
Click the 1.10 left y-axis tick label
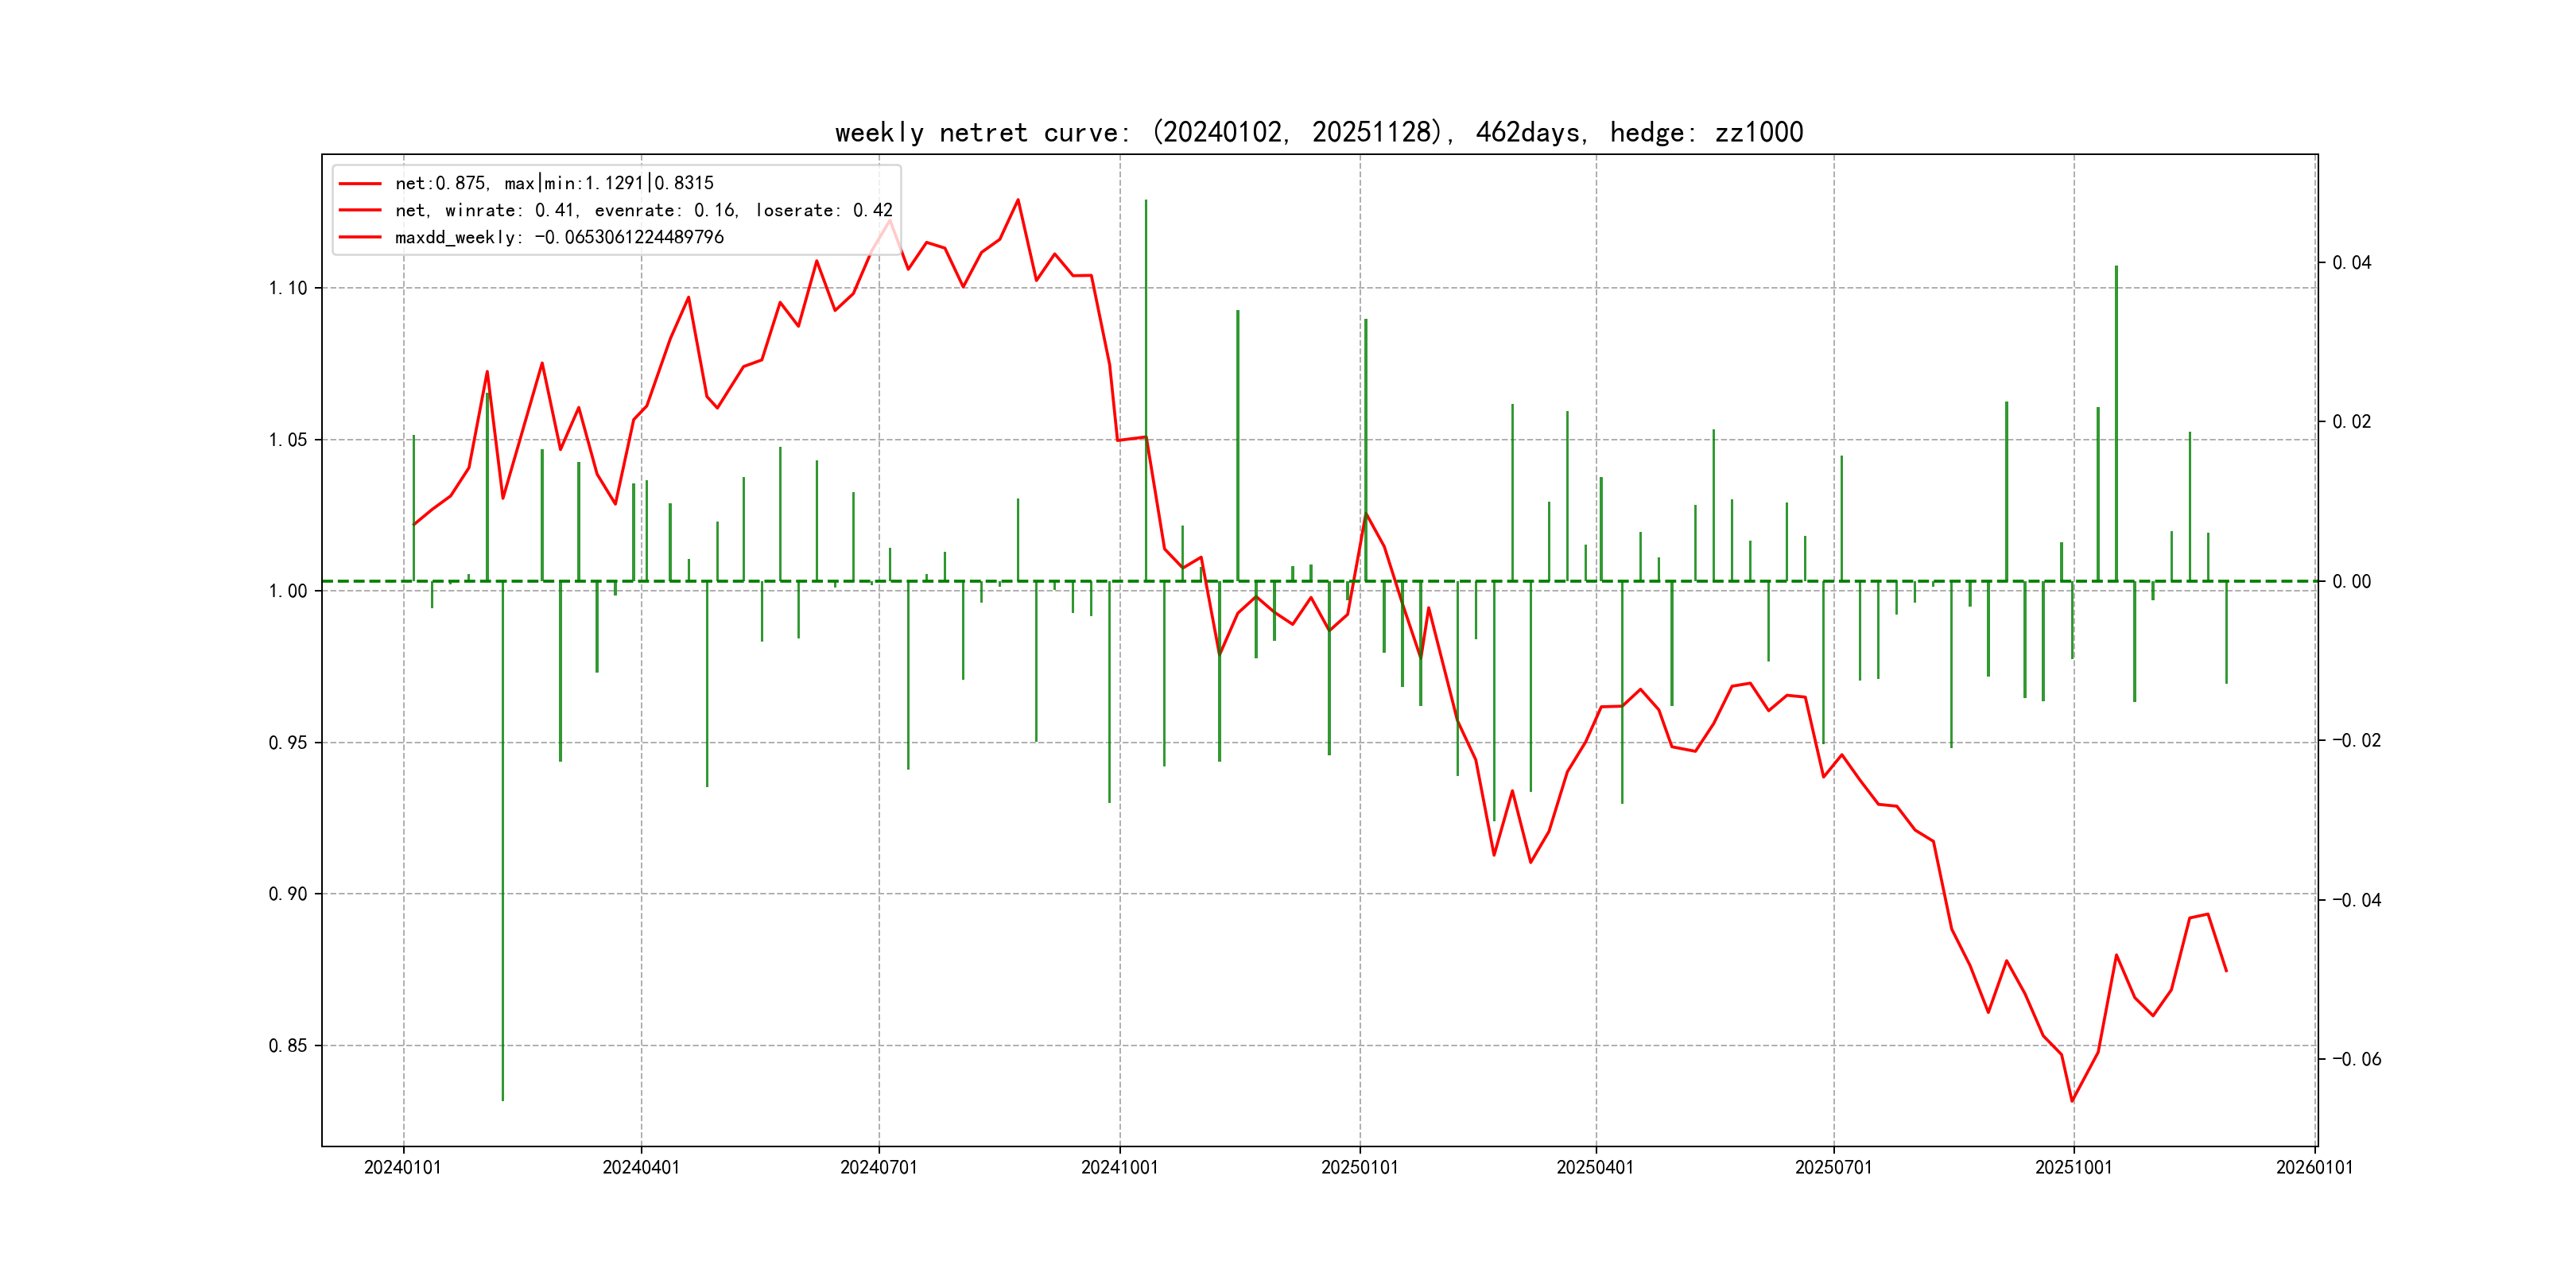point(288,289)
